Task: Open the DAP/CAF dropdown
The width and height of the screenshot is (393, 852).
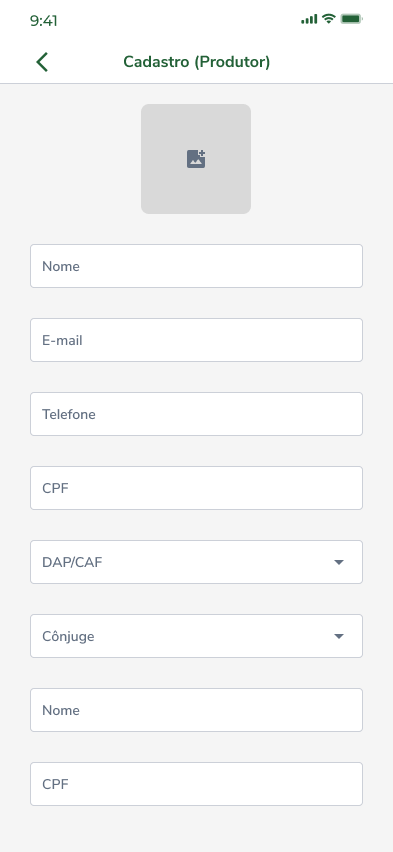Action: pos(196,562)
